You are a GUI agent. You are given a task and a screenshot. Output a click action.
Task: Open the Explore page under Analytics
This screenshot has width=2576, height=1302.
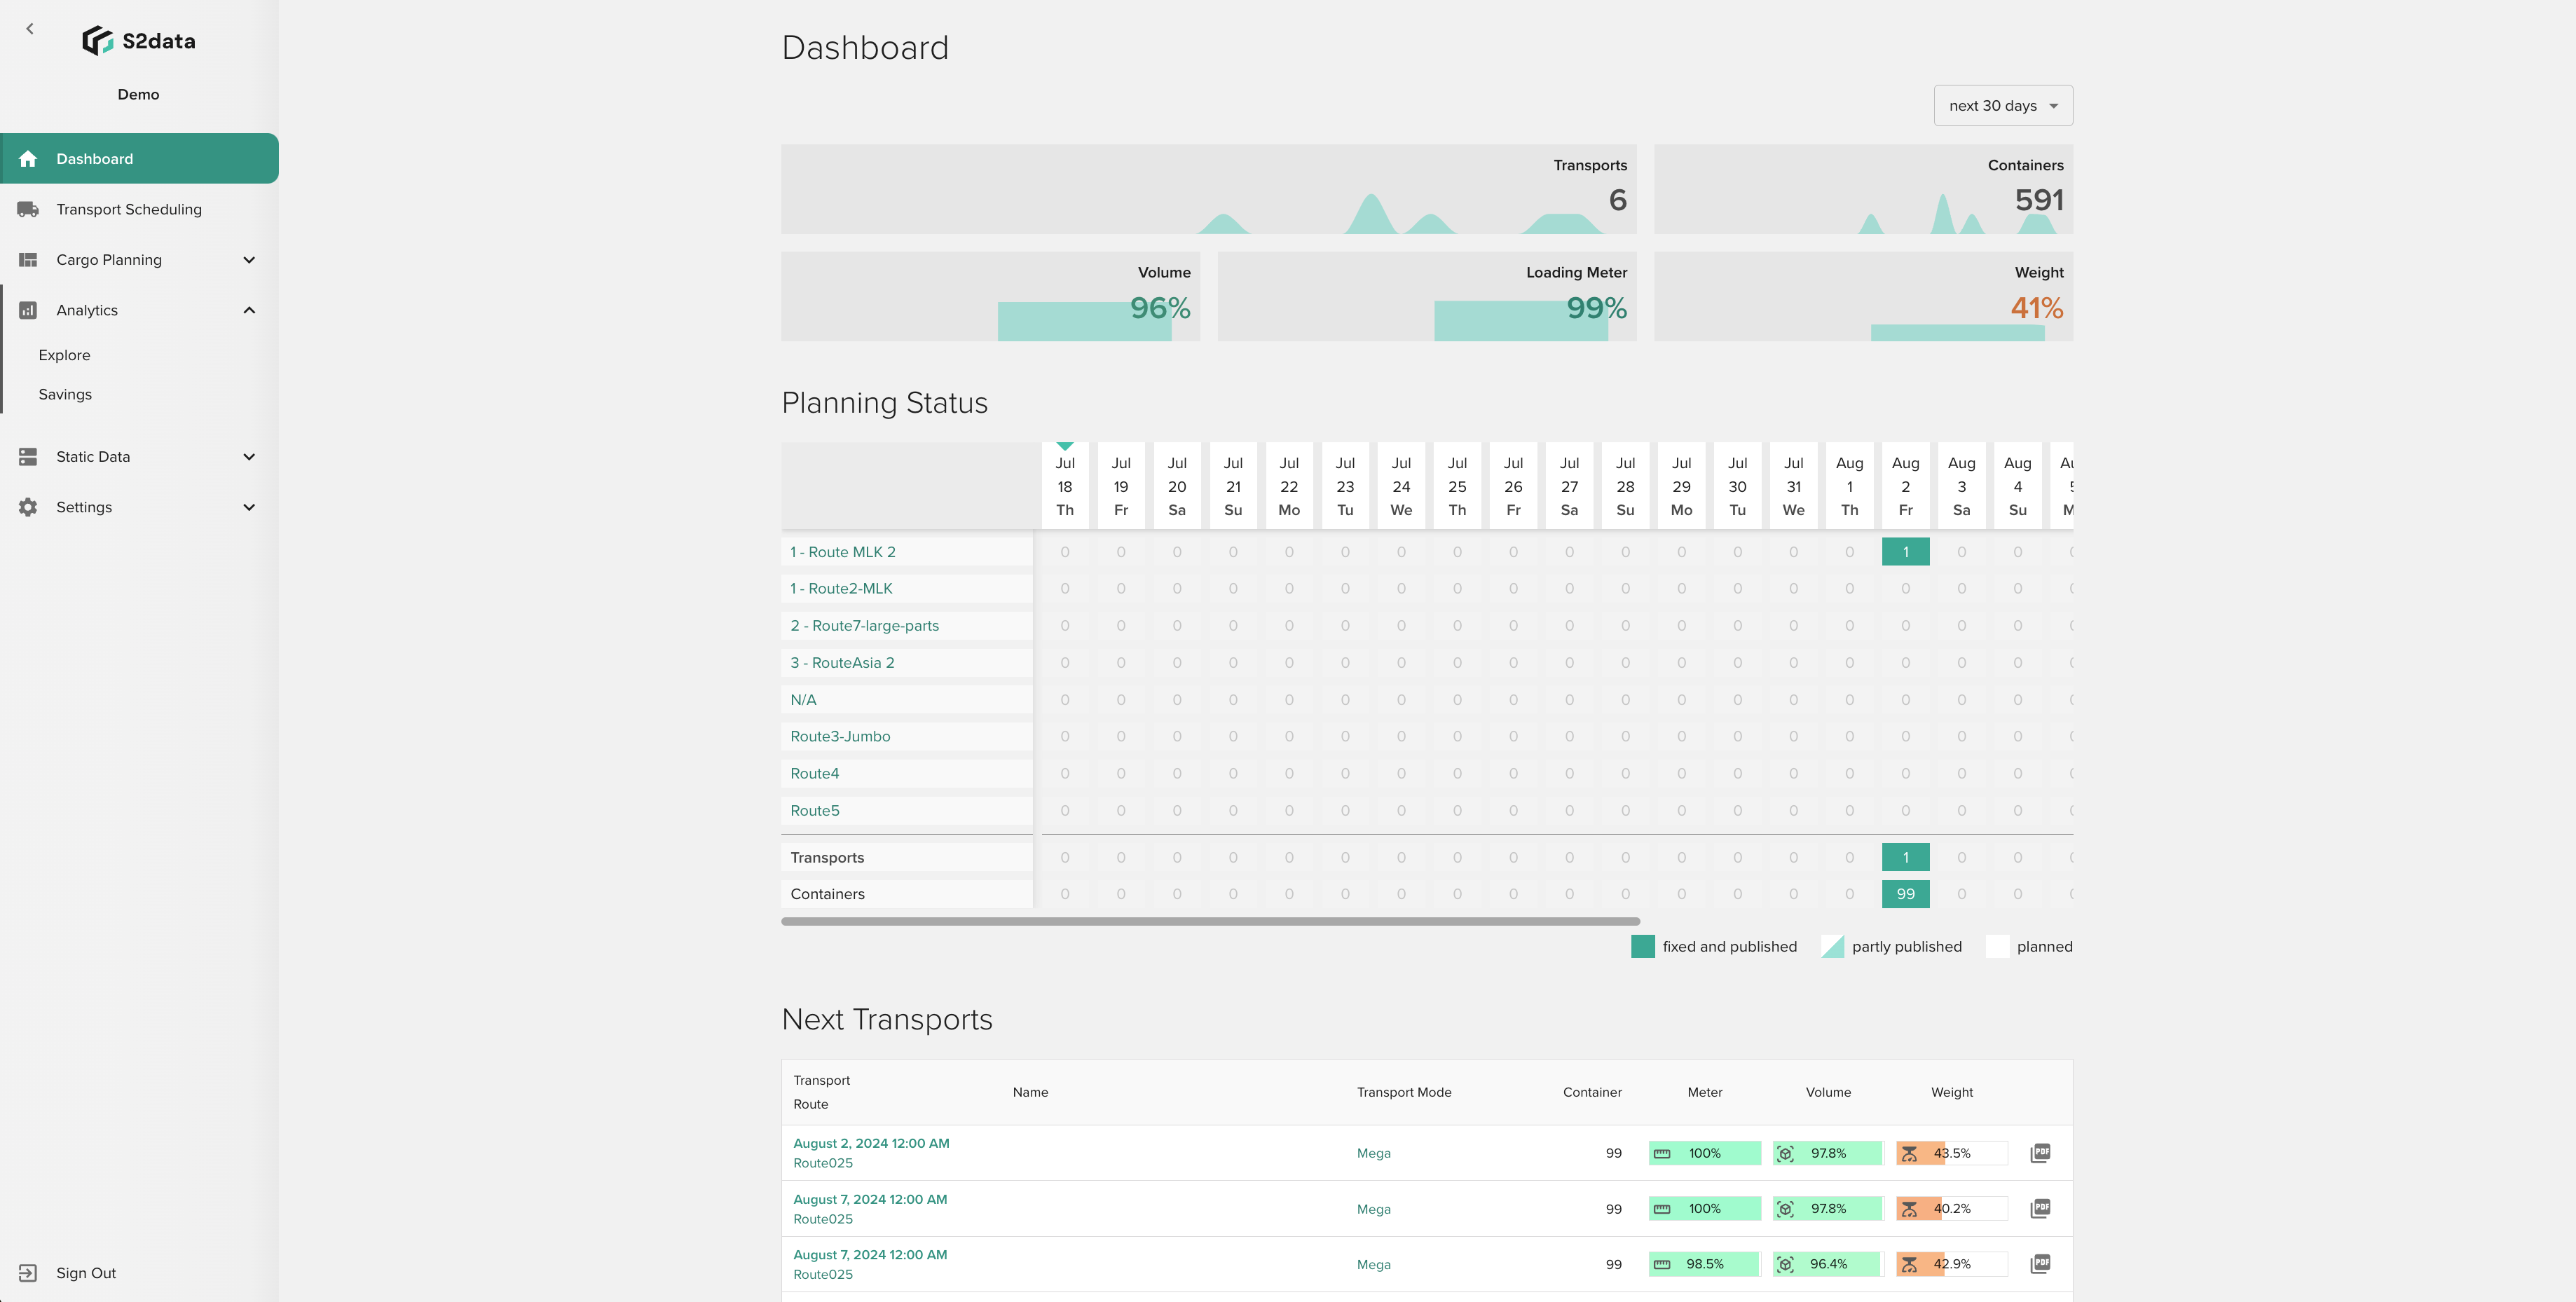(64, 354)
